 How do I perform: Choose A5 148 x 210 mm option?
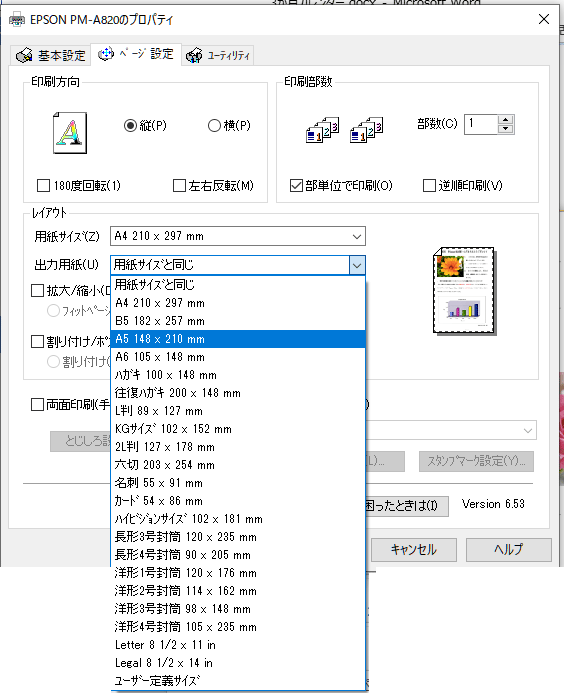pos(238,339)
